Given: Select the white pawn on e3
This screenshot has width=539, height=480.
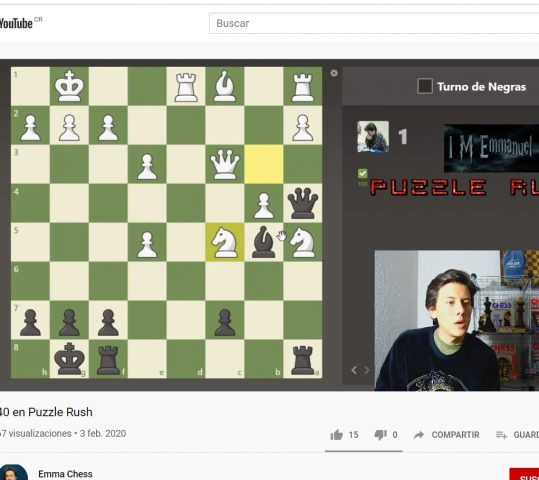Looking at the screenshot, I should (147, 167).
